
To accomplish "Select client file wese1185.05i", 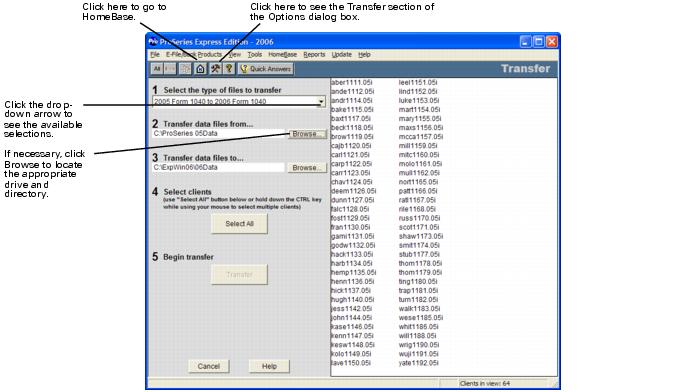I will [x=421, y=318].
